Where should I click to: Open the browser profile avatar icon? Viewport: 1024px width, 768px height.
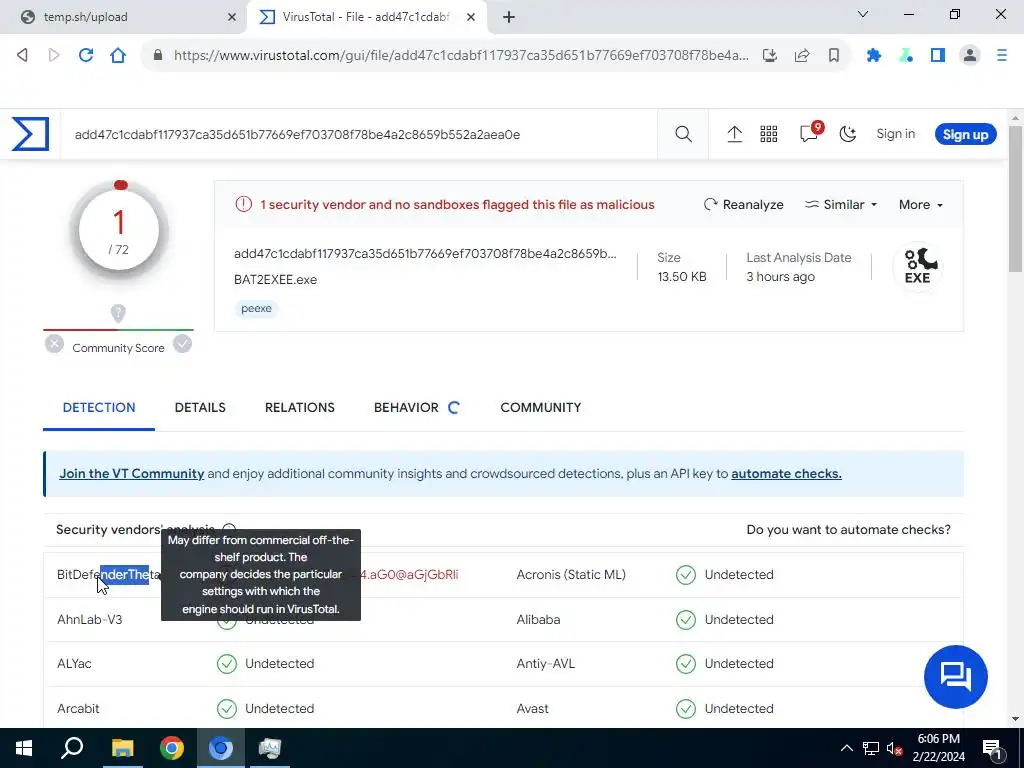pyautogui.click(x=970, y=56)
